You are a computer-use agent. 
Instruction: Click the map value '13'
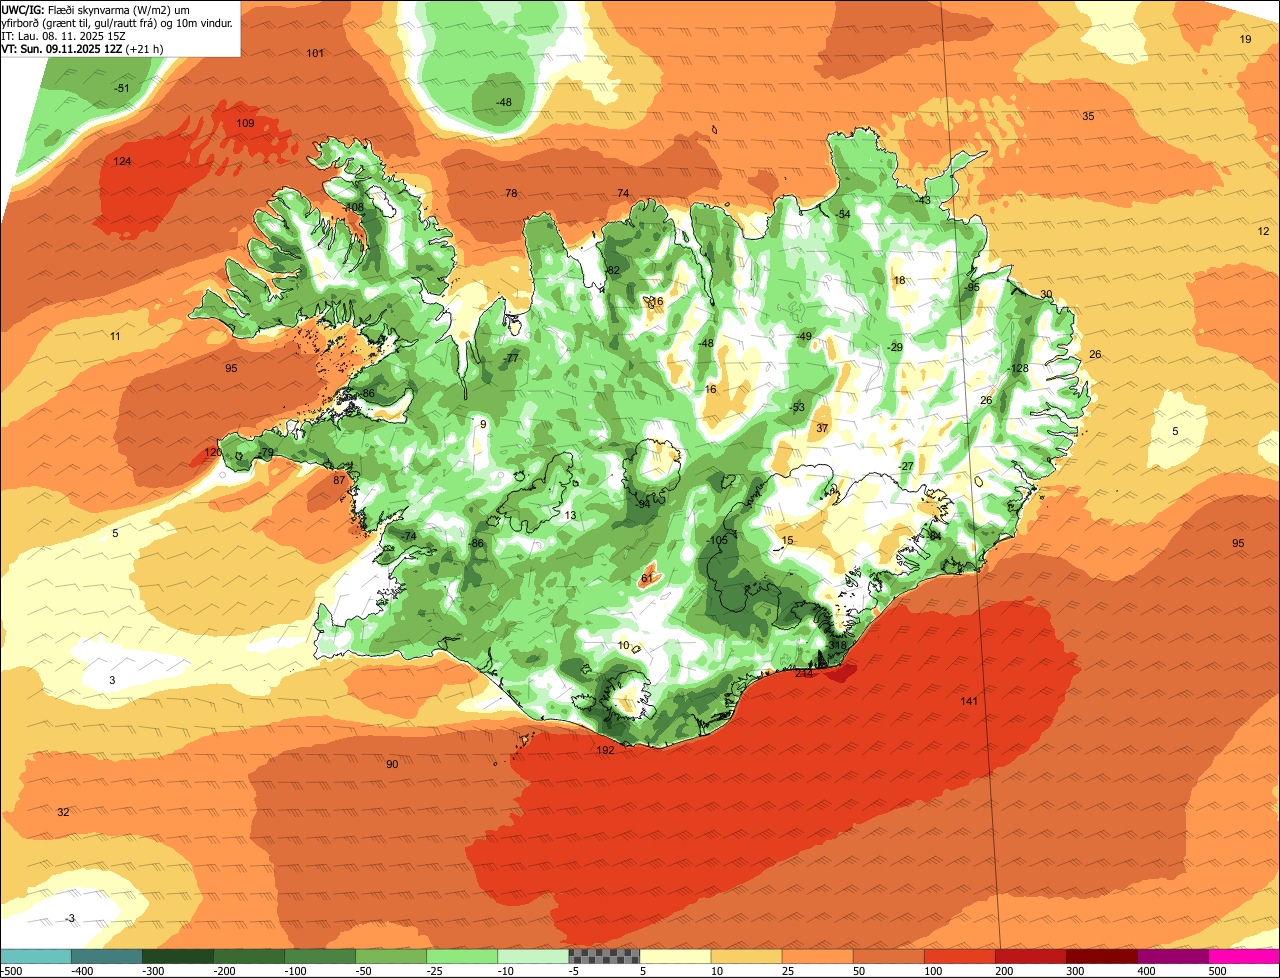(x=570, y=515)
